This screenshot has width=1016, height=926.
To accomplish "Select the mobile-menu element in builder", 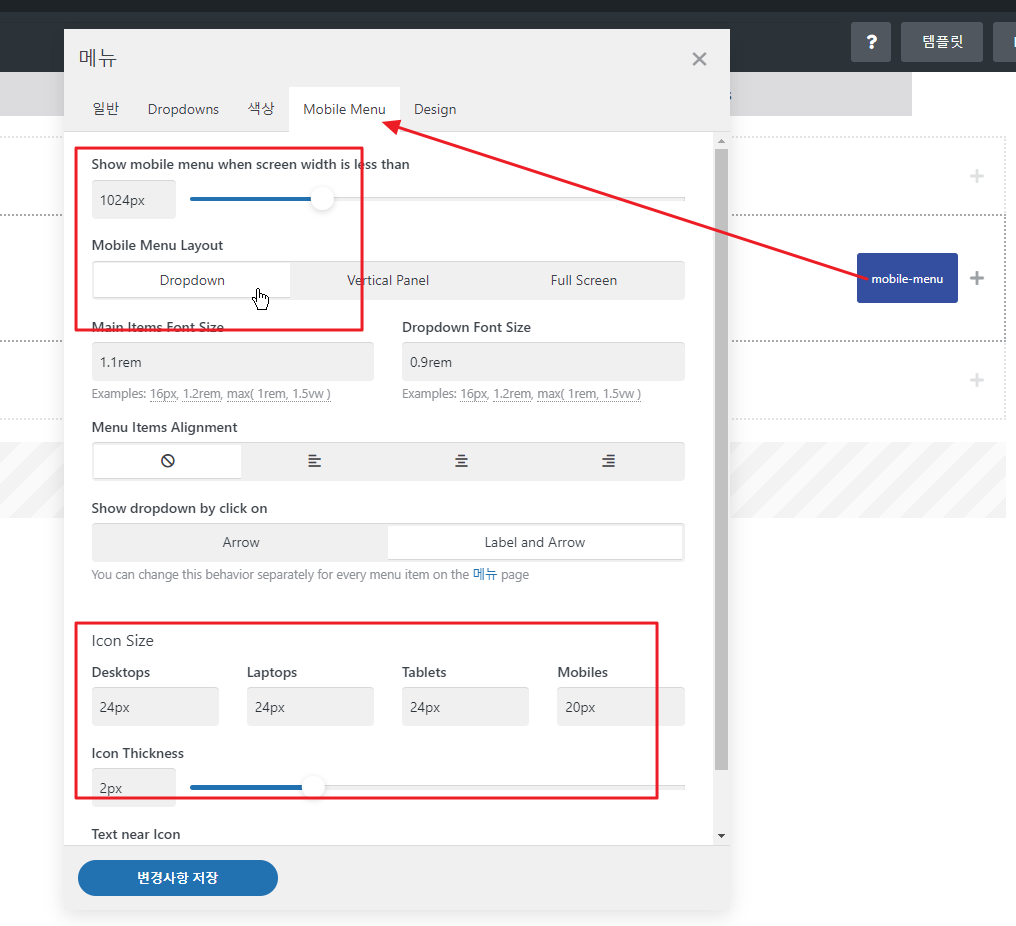I will point(907,278).
